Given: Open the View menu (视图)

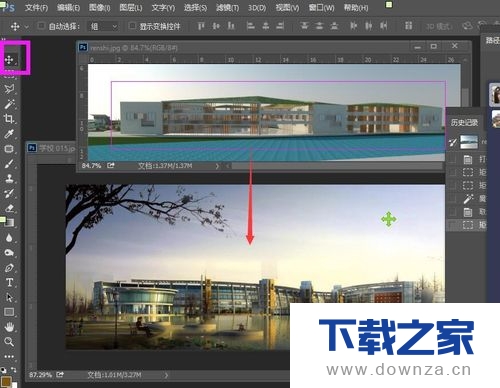Looking at the screenshot, I should point(287,7).
